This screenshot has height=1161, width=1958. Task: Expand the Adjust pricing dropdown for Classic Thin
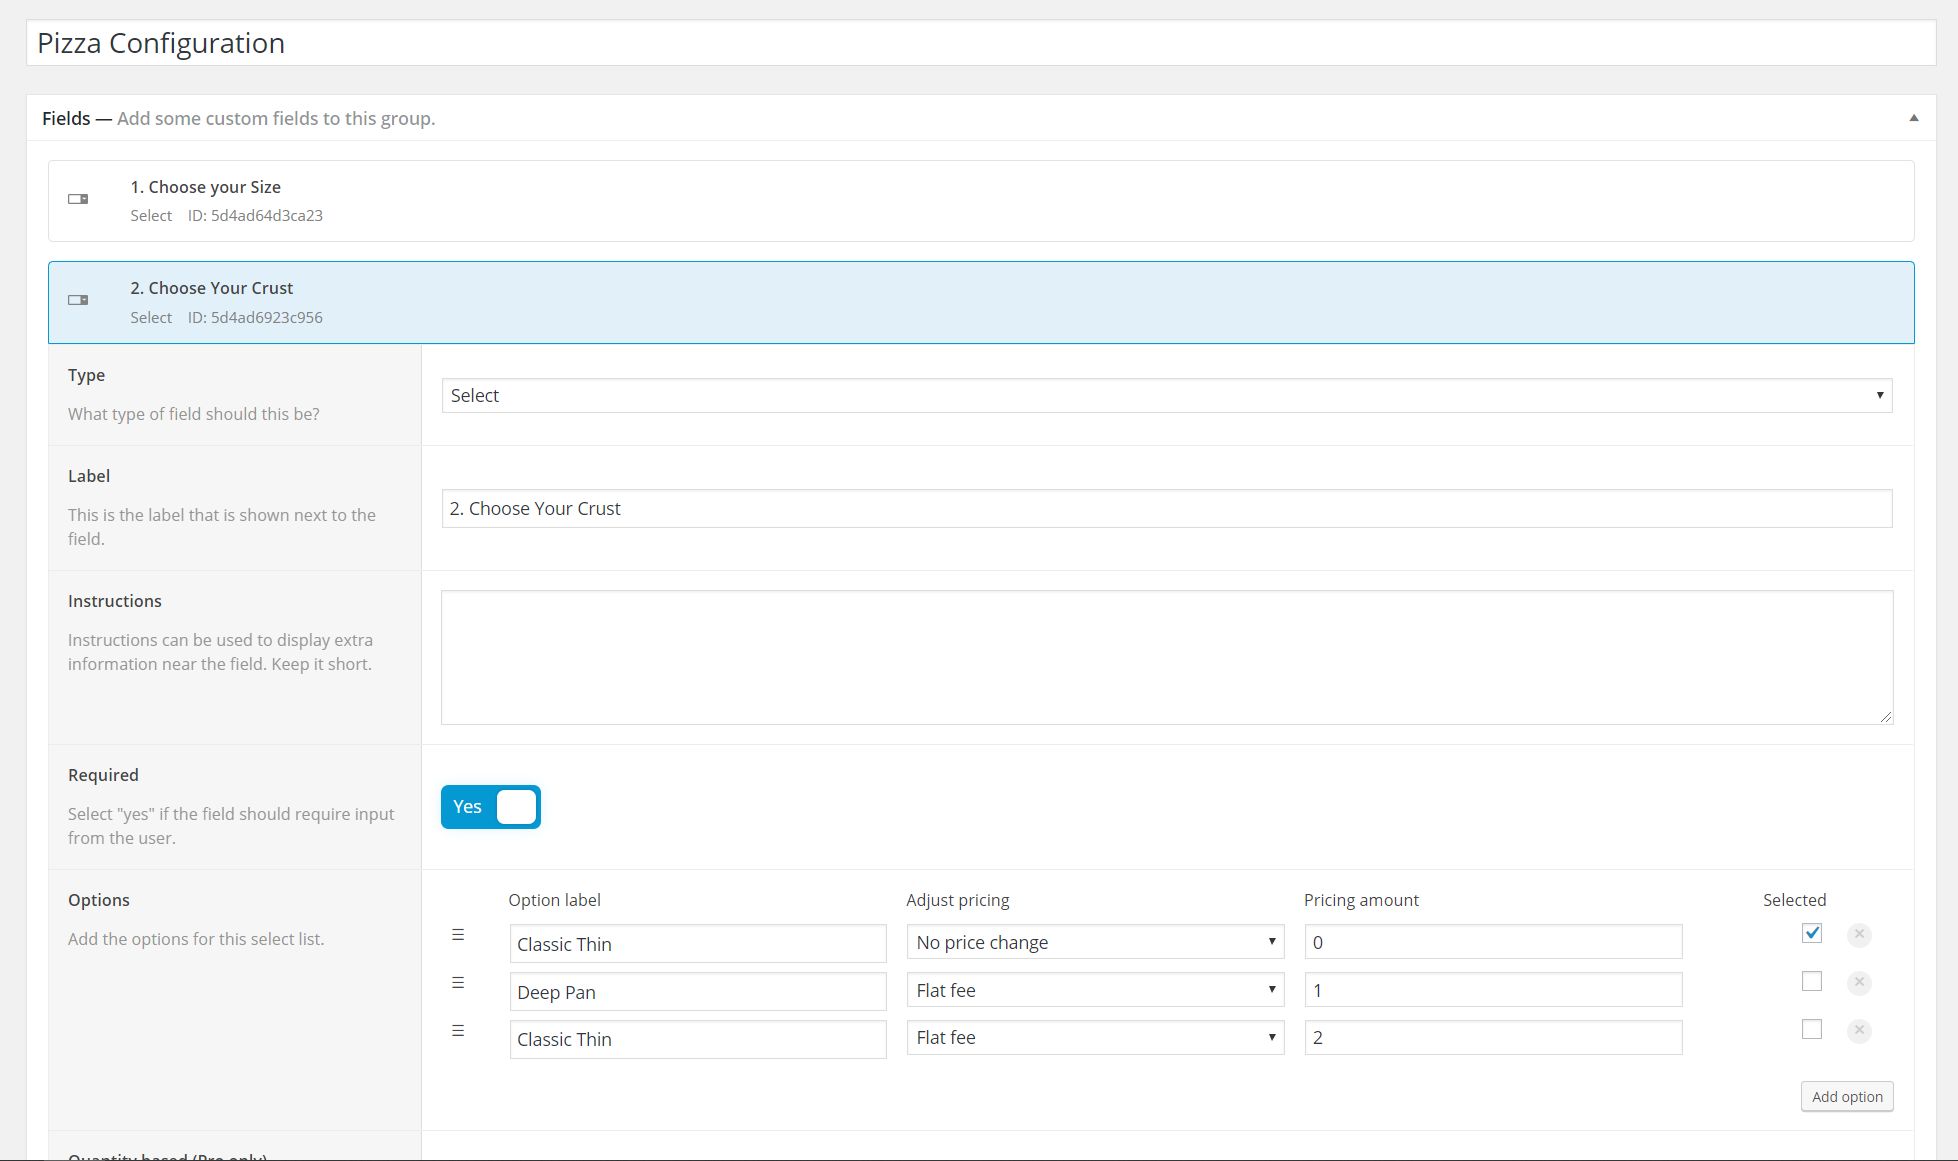tap(1092, 941)
